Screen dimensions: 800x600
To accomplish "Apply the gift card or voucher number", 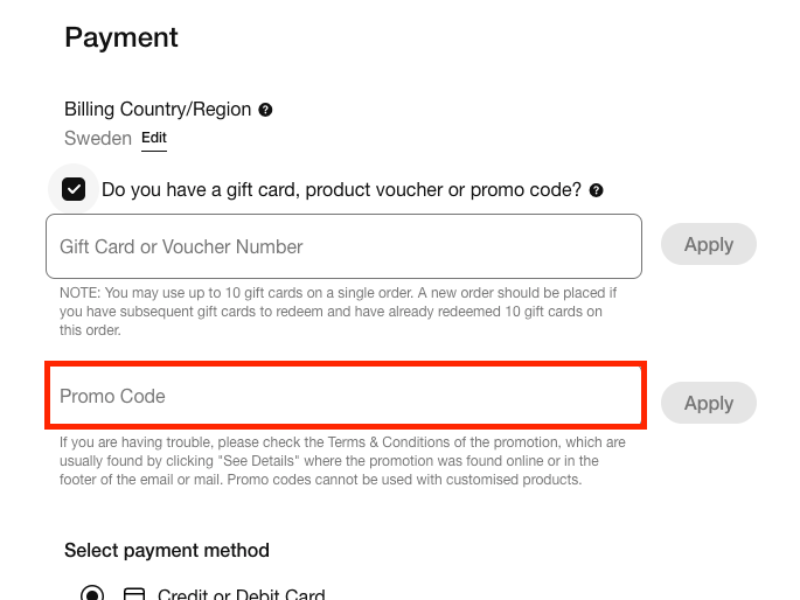I will click(709, 244).
